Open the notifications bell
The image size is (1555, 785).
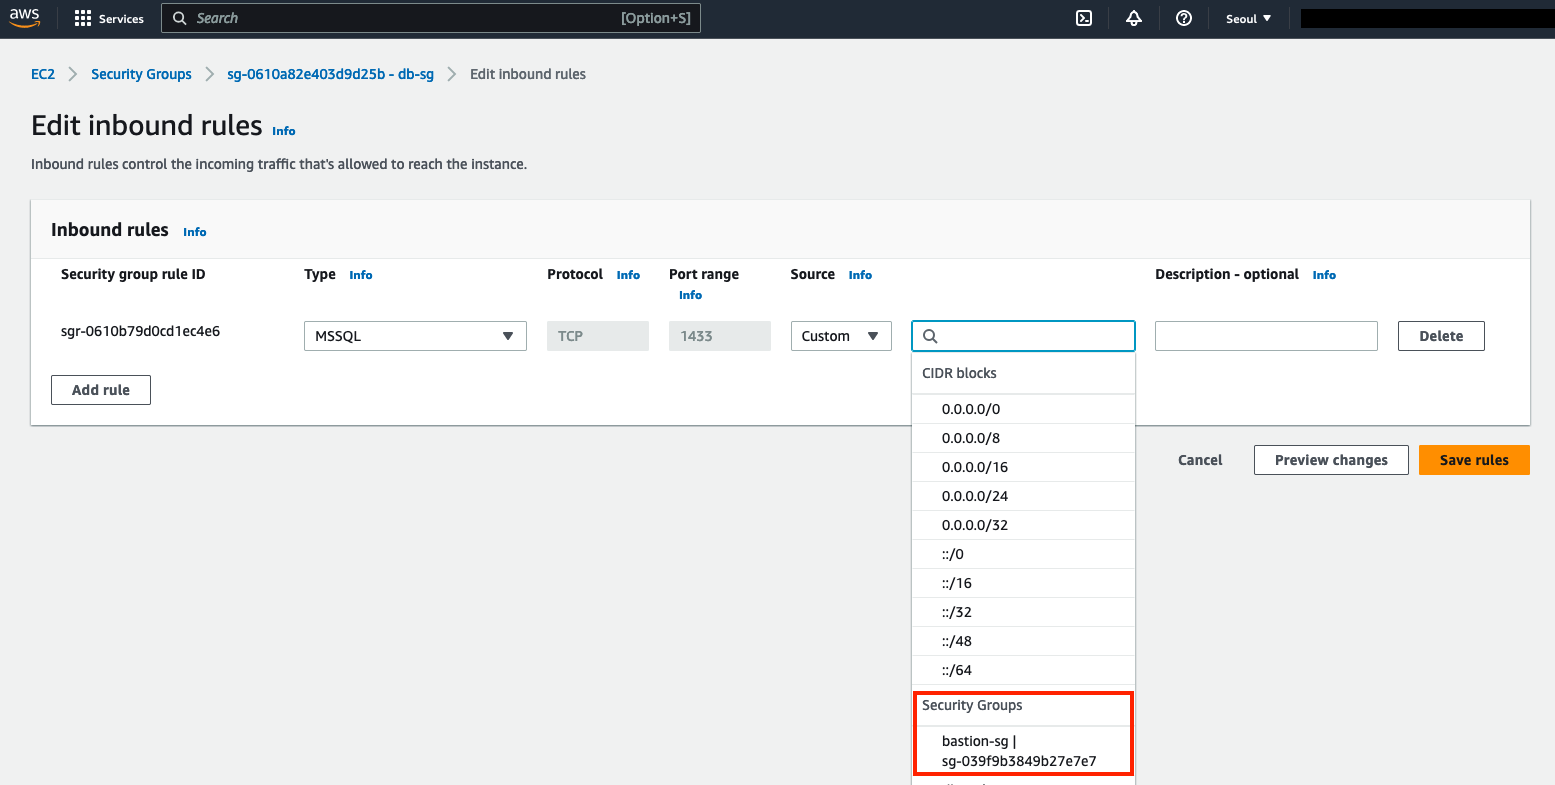pos(1133,18)
